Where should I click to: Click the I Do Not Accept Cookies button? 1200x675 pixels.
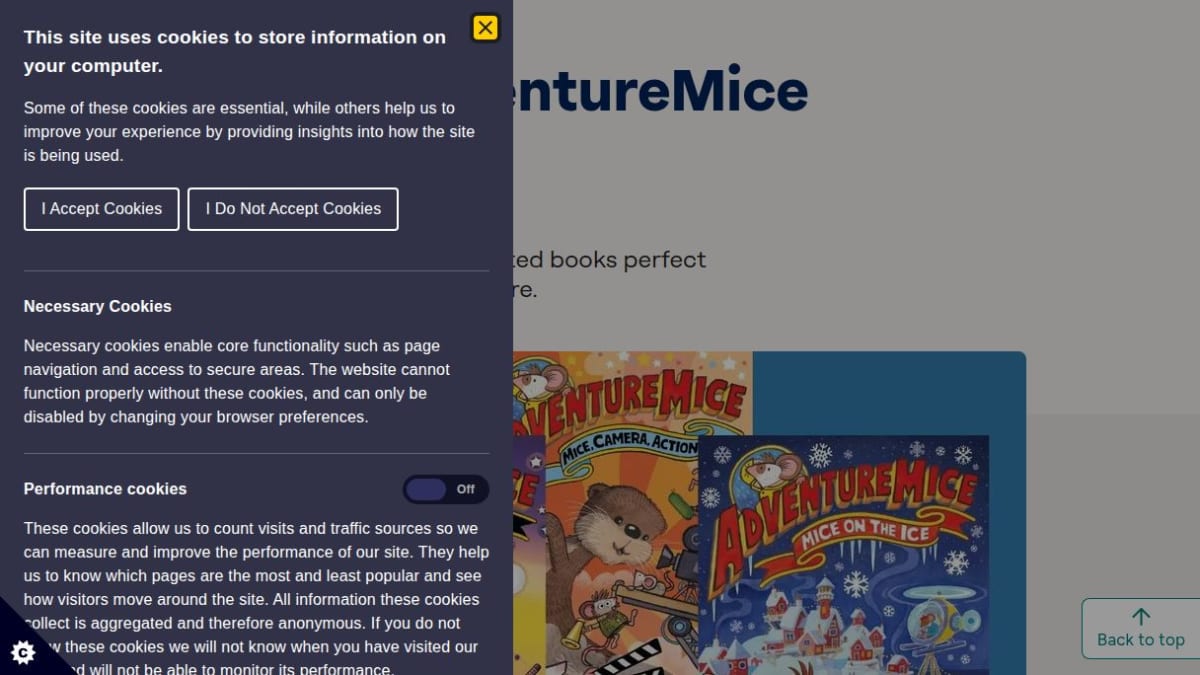pos(293,209)
